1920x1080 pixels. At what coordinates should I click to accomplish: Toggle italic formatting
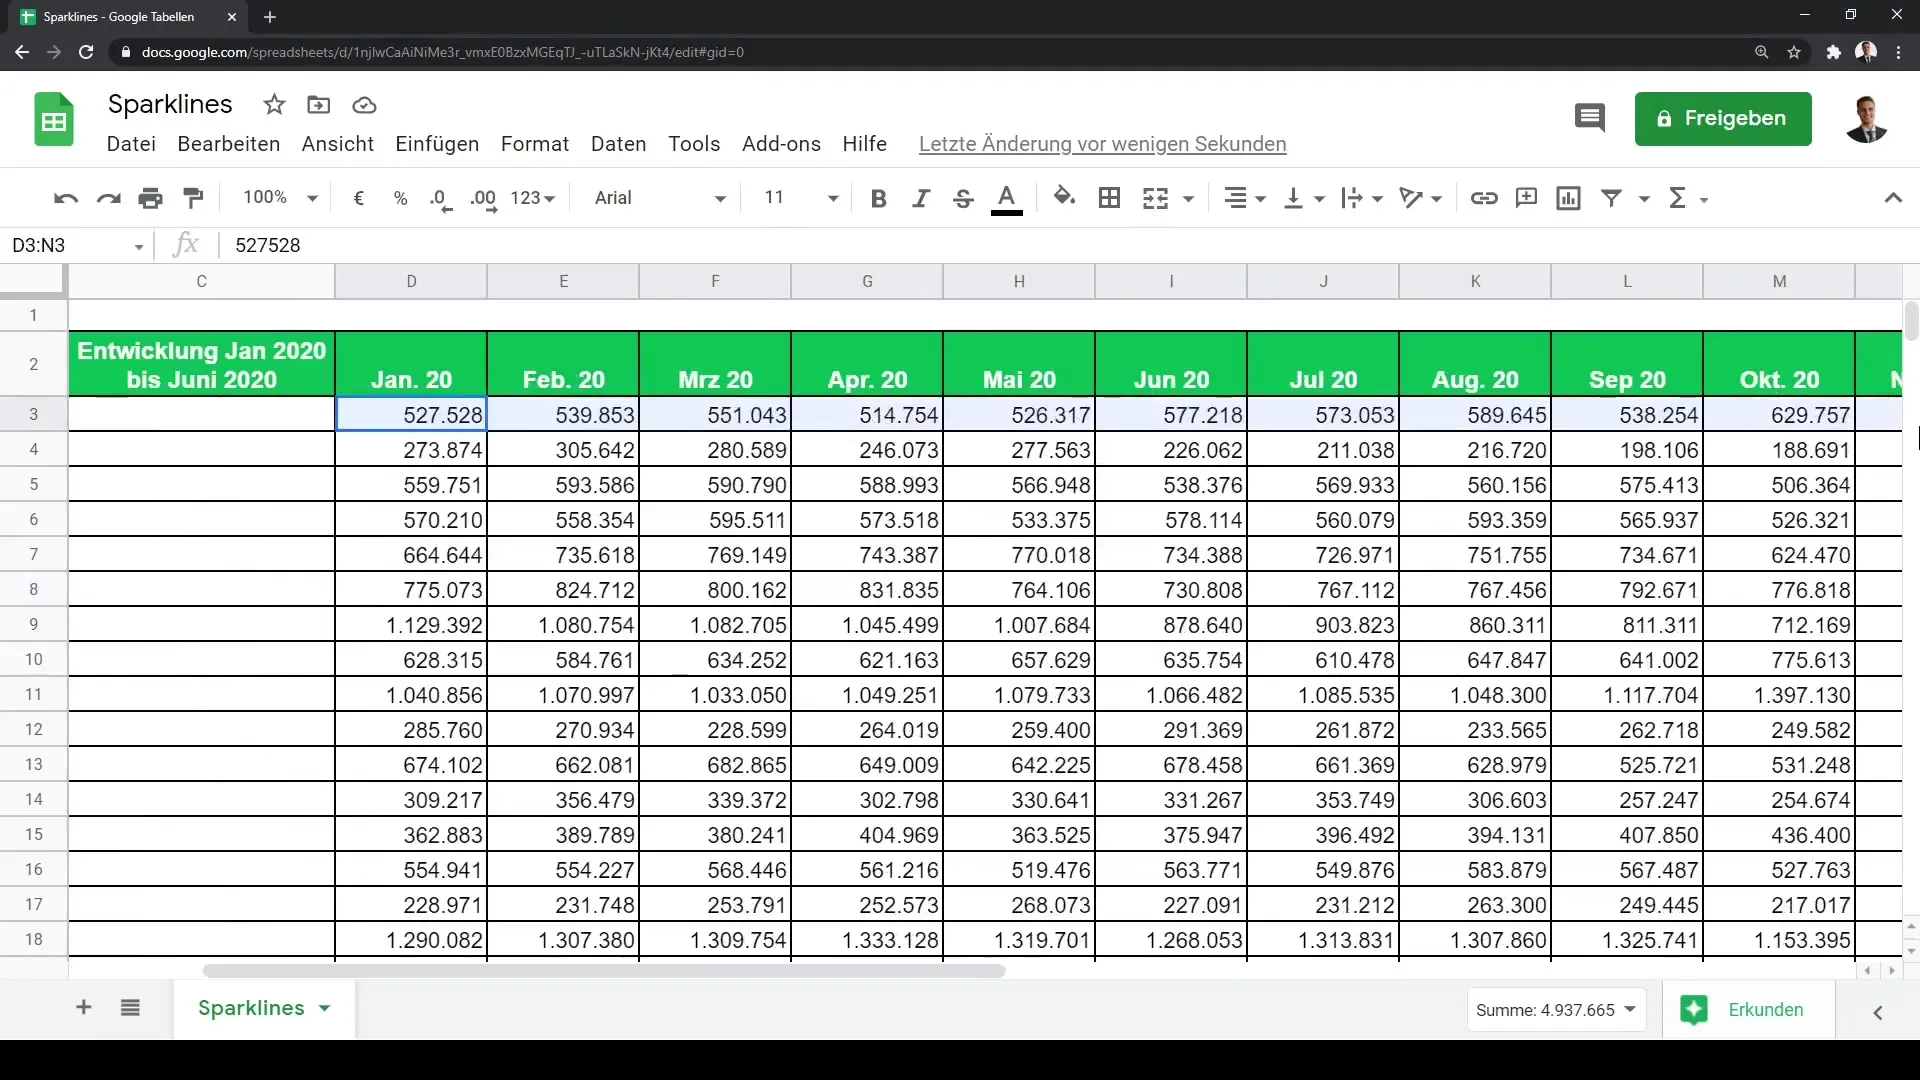pyautogui.click(x=920, y=198)
